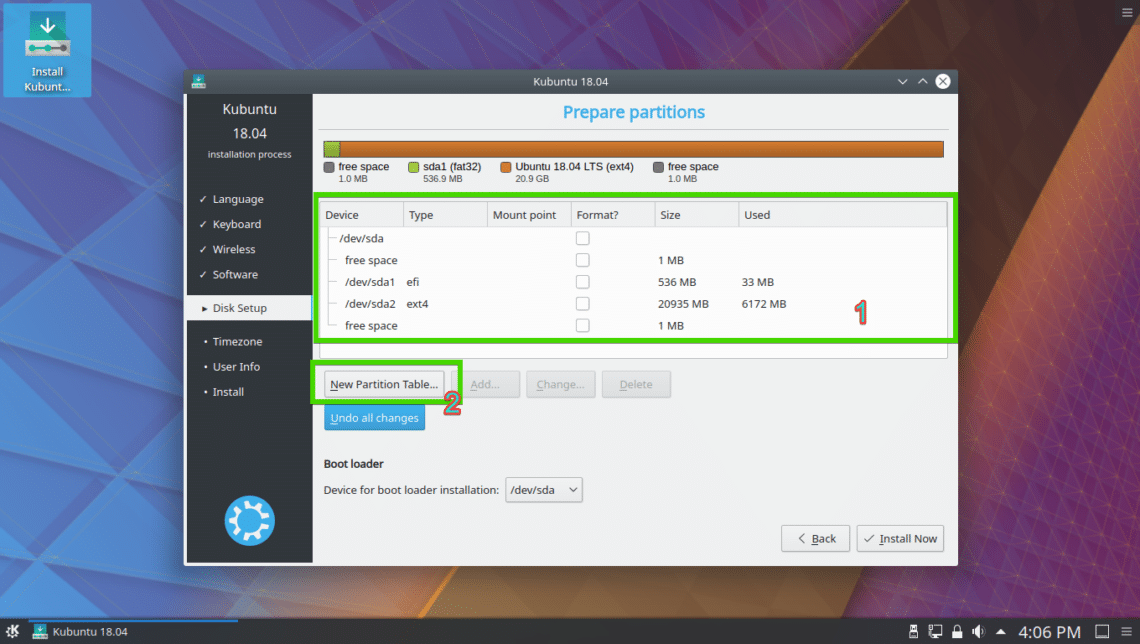This screenshot has width=1140, height=644.
Task: Open panel settings hamburger in taskbar
Action: point(1126,632)
